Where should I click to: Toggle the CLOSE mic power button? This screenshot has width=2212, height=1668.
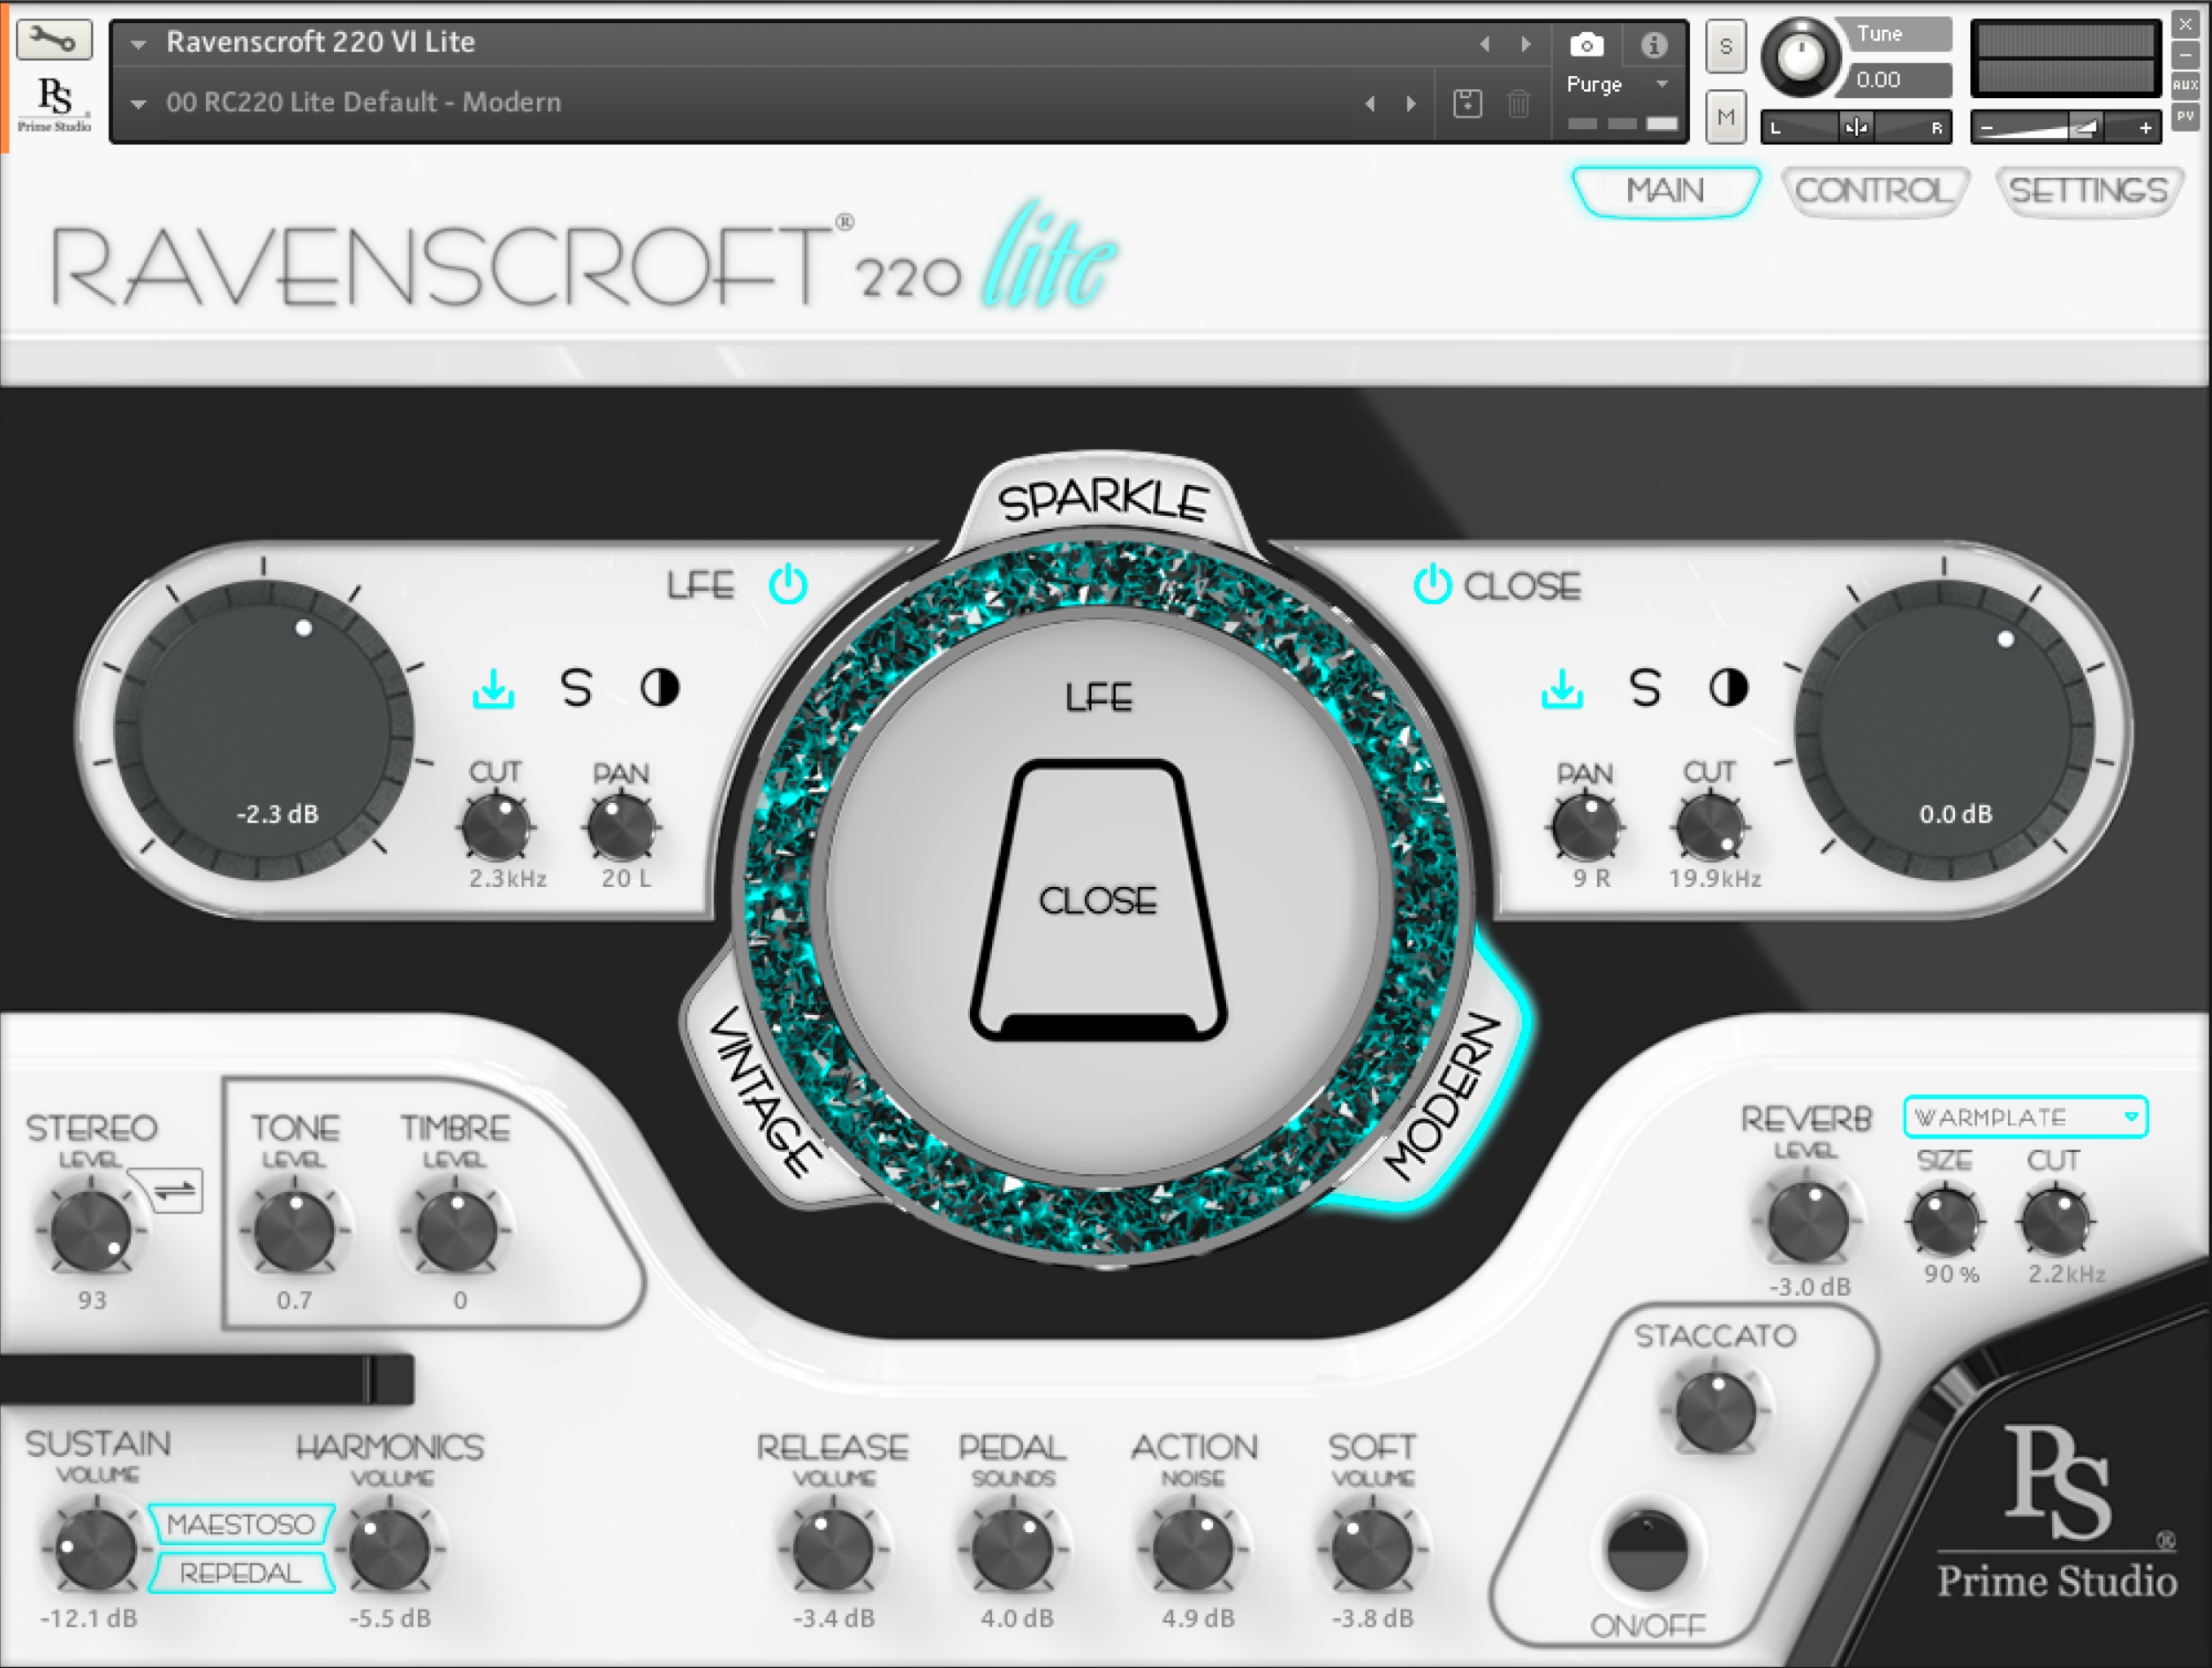pyautogui.click(x=1432, y=584)
